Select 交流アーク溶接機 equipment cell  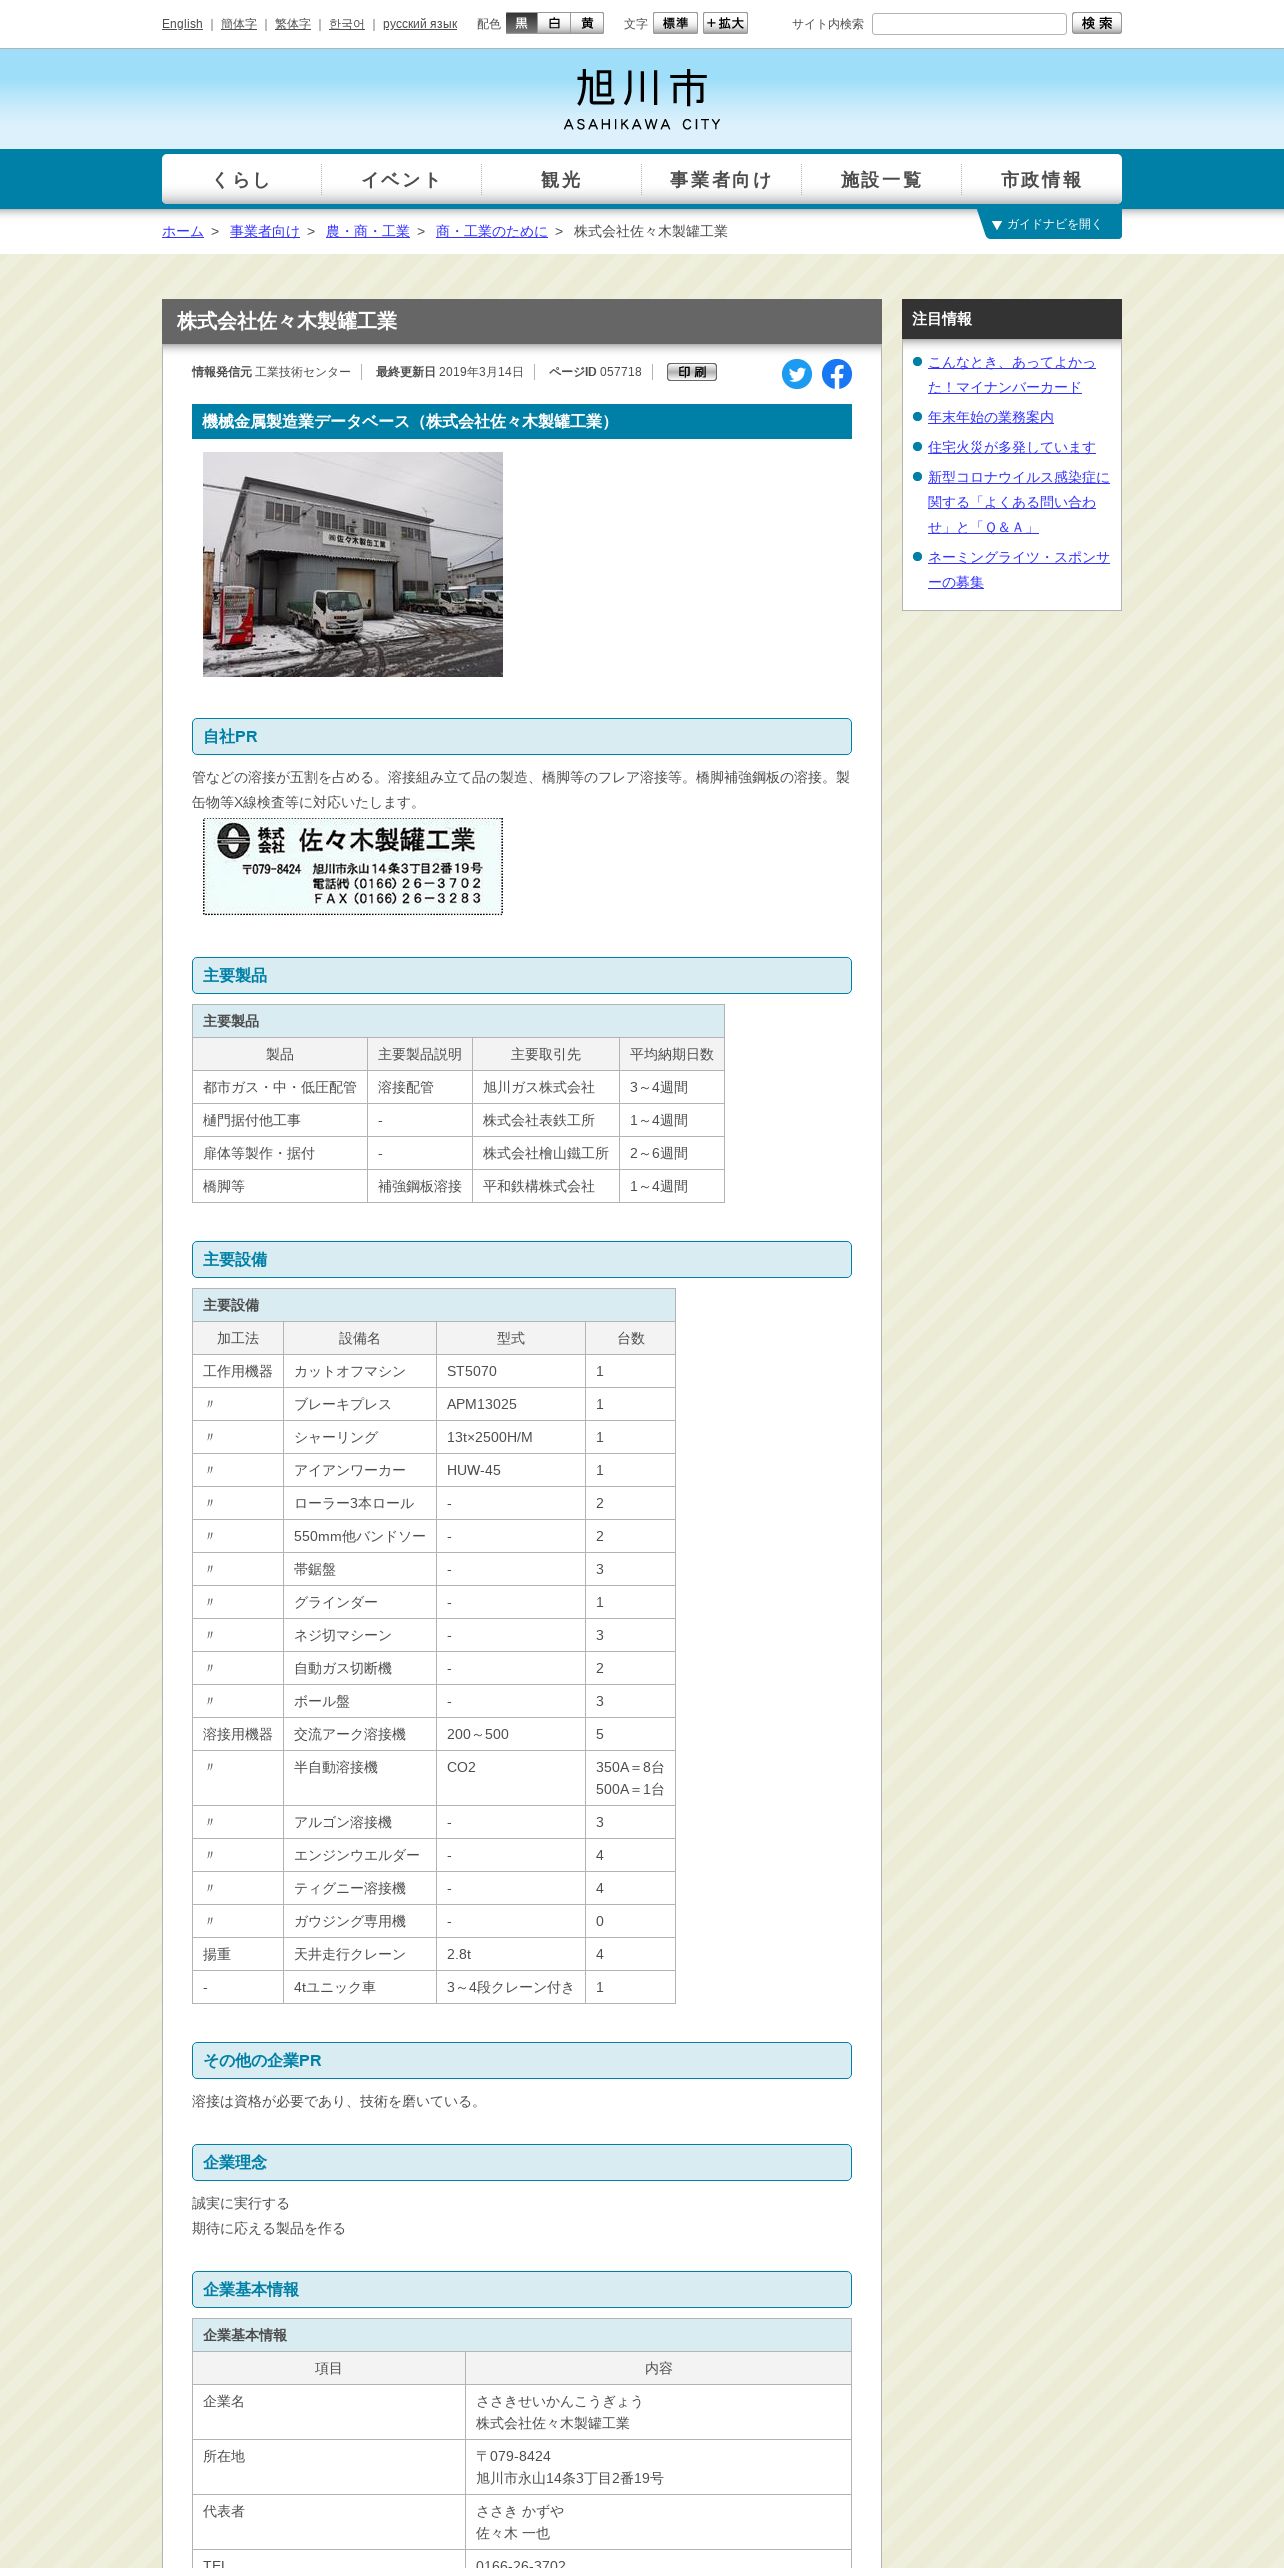(x=360, y=1734)
